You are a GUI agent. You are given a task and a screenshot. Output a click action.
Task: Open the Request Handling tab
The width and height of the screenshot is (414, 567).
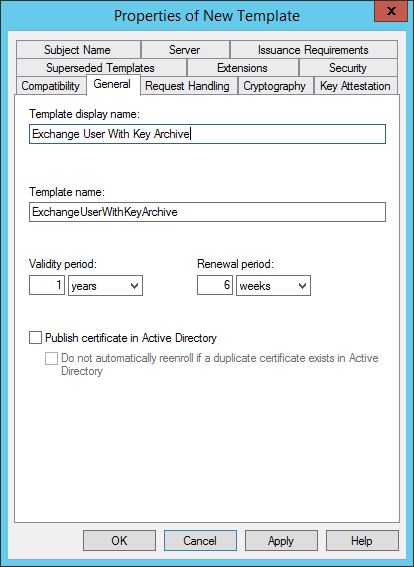[x=188, y=86]
